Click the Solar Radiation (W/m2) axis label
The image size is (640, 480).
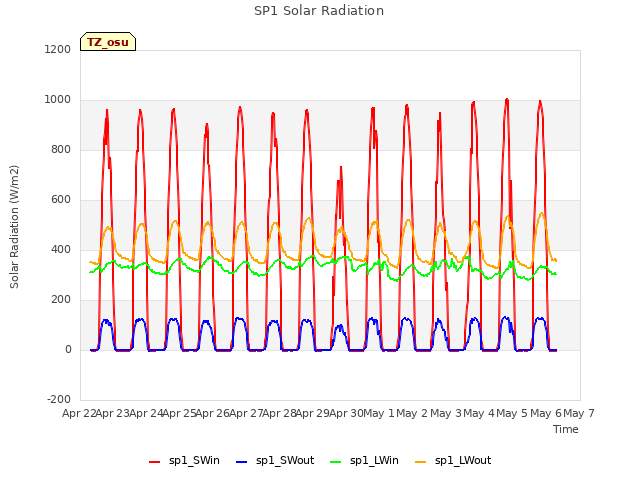pos(14,227)
